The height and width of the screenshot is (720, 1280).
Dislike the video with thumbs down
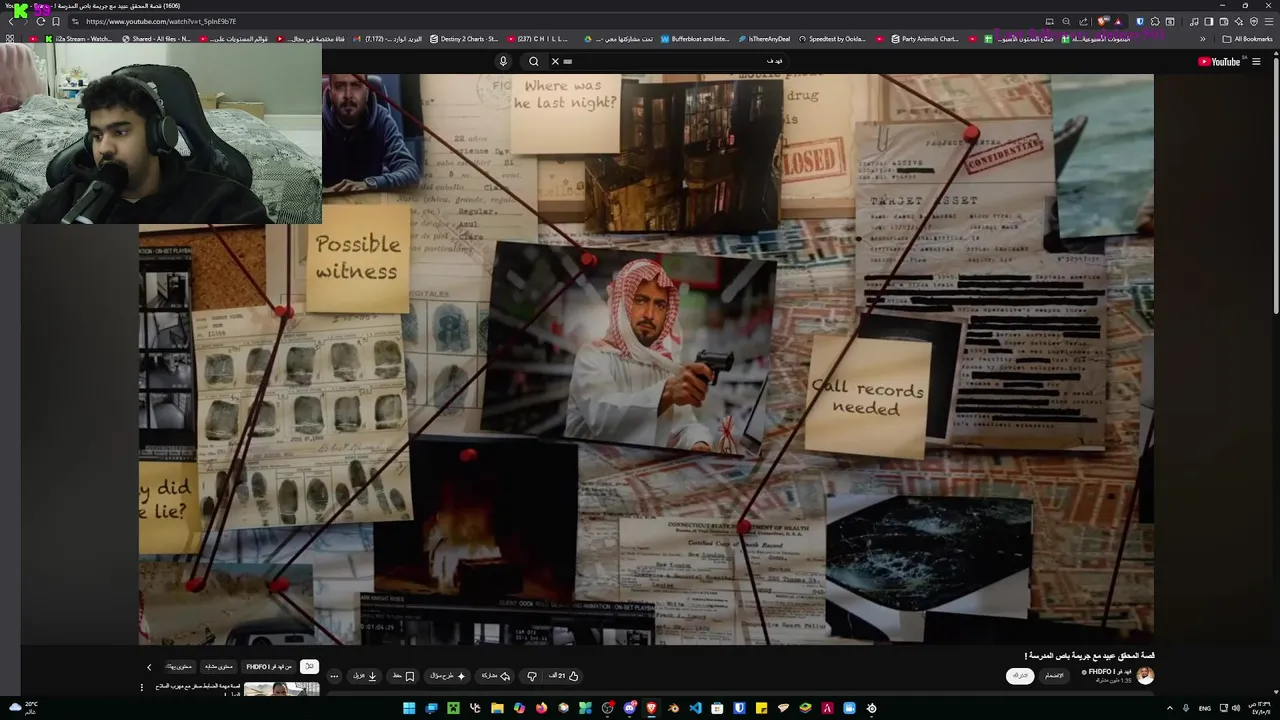click(531, 676)
